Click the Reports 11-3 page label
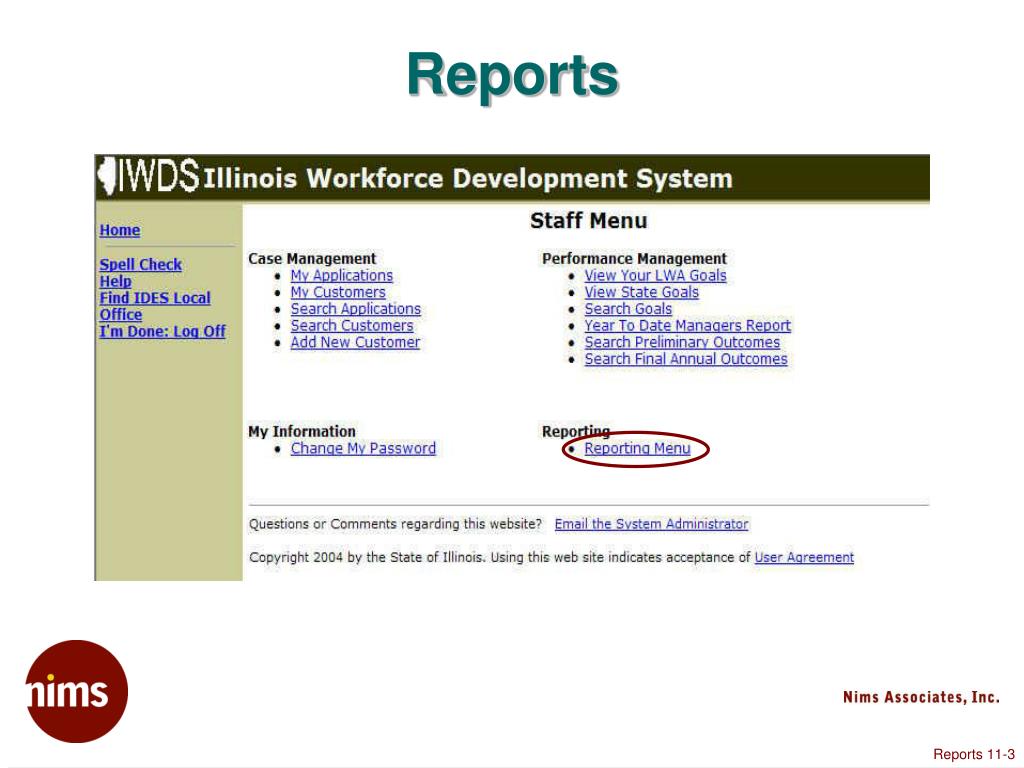The image size is (1024, 768). tap(974, 754)
